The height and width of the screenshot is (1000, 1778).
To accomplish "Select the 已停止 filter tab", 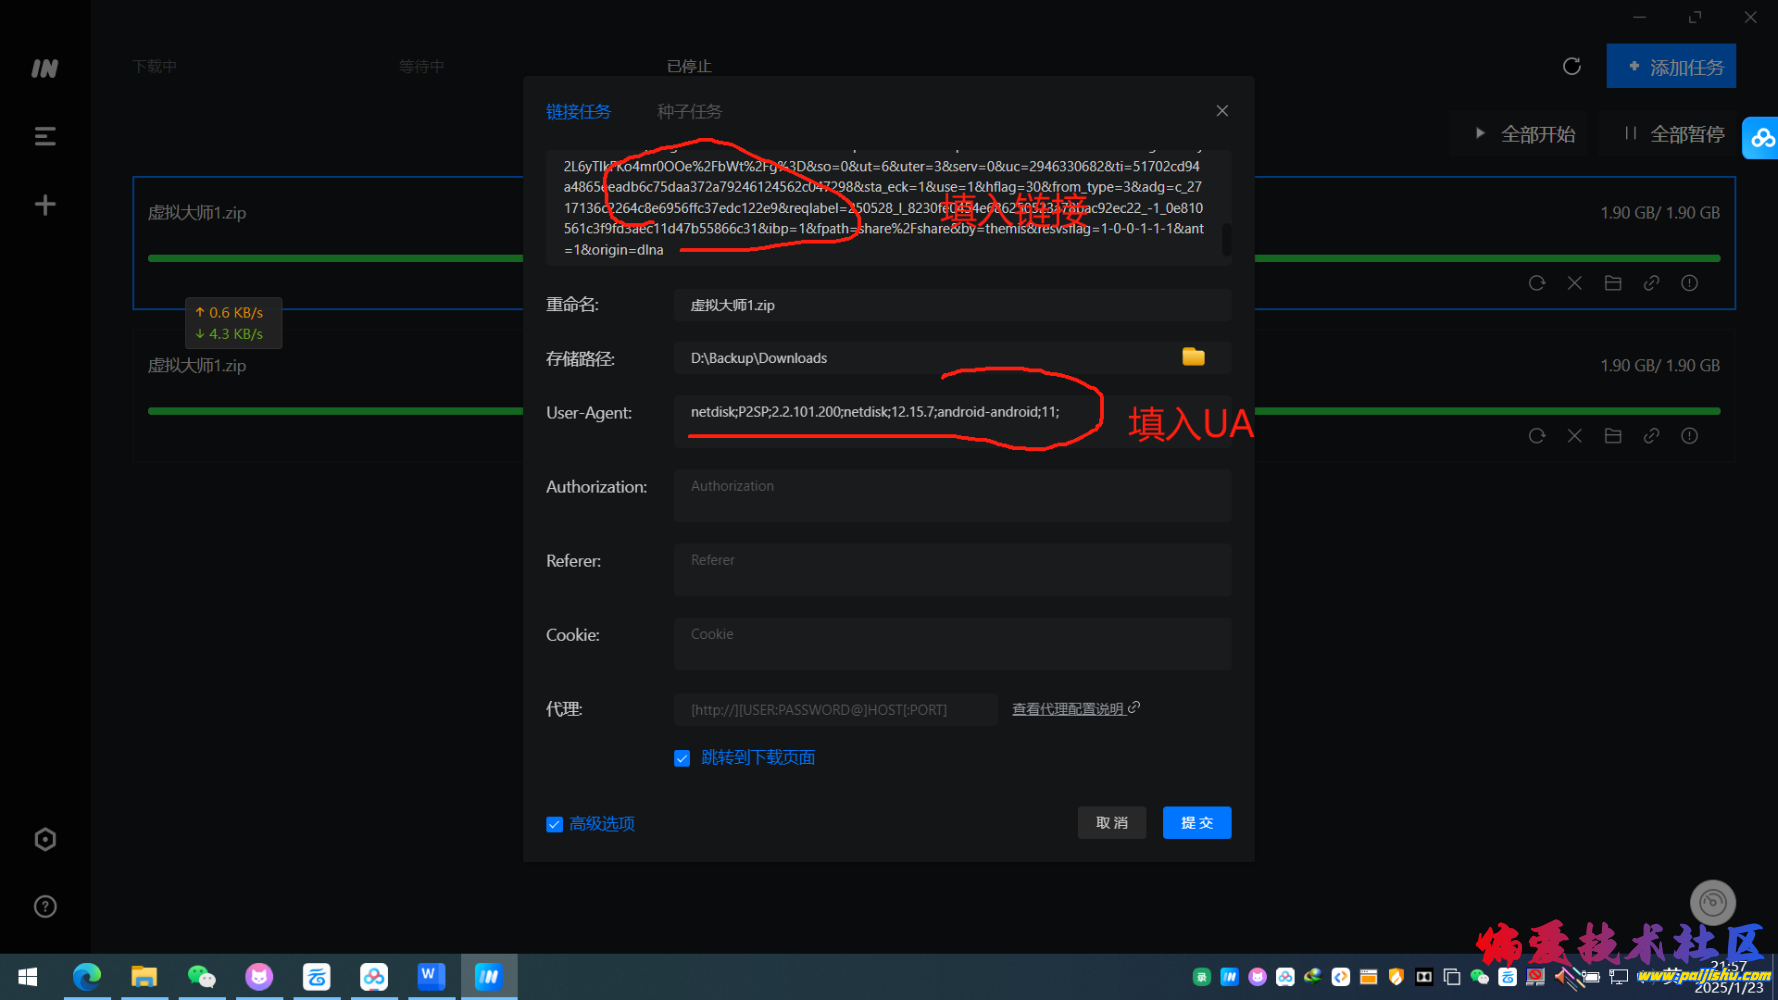I will click(x=688, y=65).
